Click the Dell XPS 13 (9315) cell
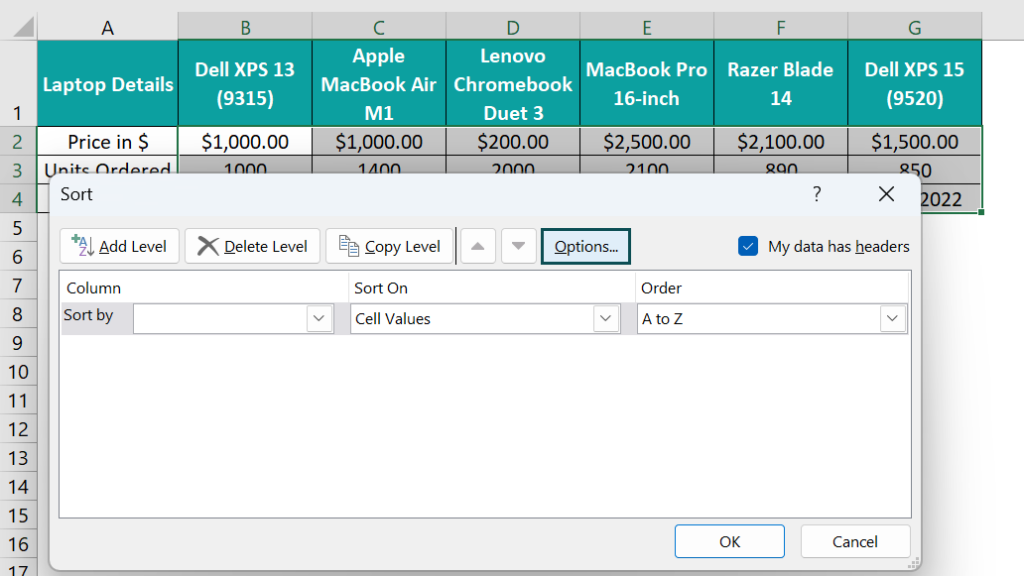1024x576 pixels. coord(245,84)
